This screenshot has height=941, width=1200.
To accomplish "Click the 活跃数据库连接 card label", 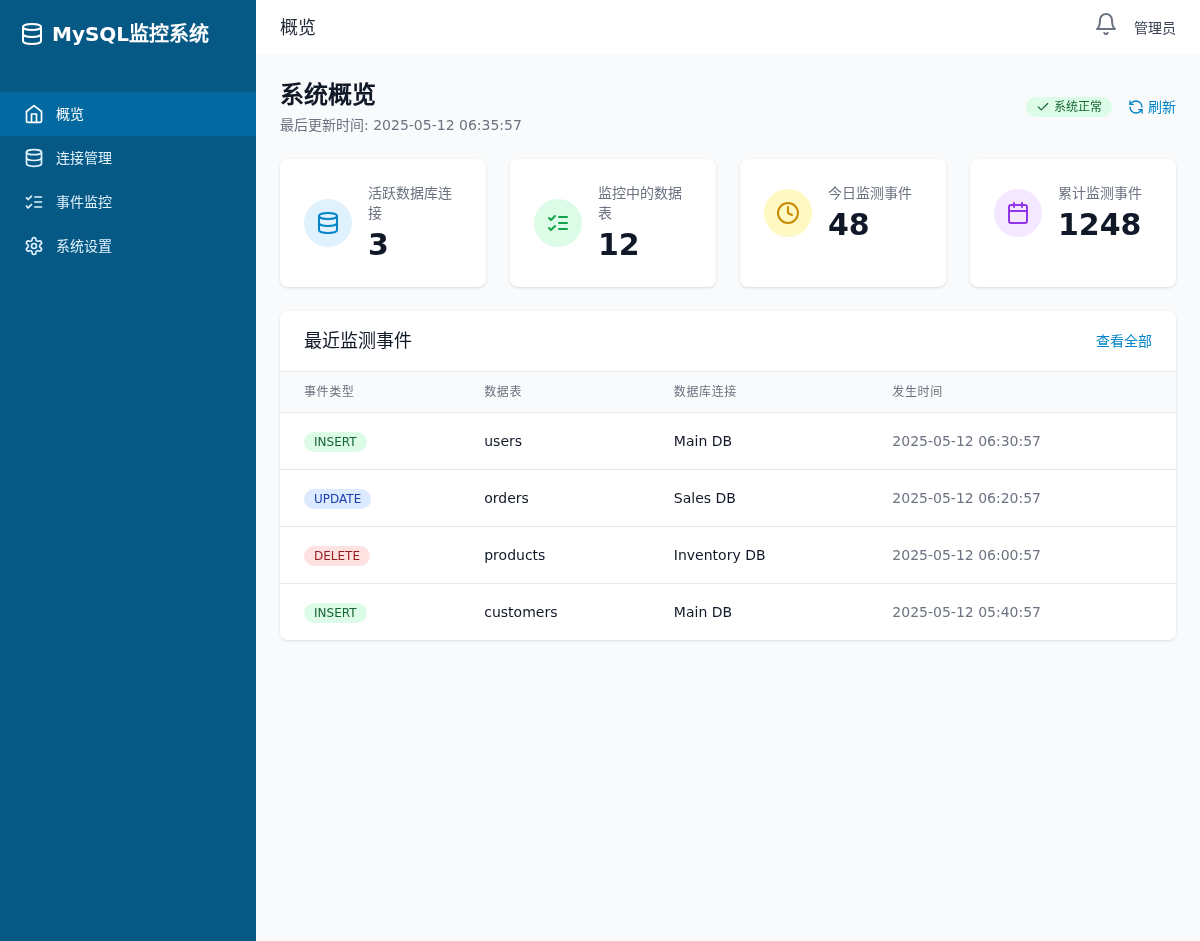I will [x=410, y=203].
